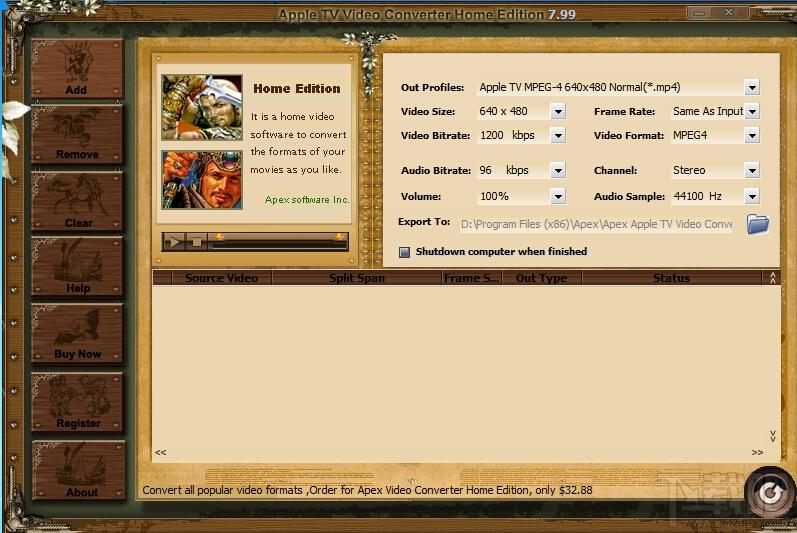
Task: Expand the Out Profiles dropdown
Action: (x=752, y=87)
